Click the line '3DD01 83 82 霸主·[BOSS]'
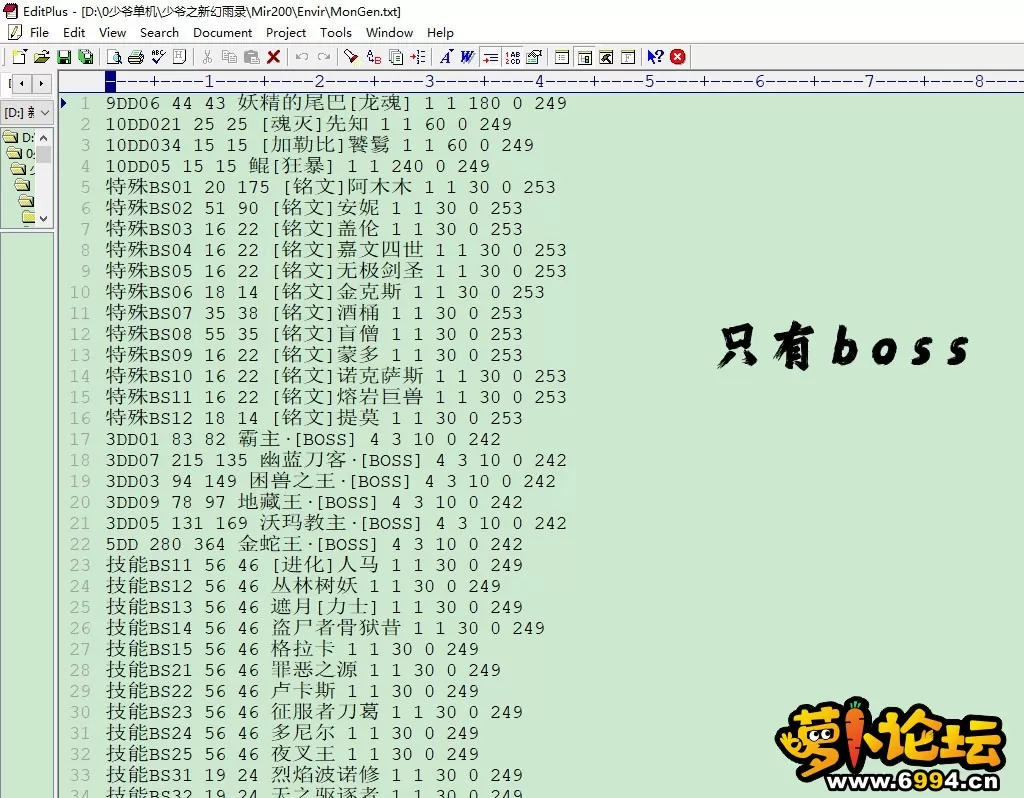The width and height of the screenshot is (1024, 798). pyautogui.click(x=303, y=439)
